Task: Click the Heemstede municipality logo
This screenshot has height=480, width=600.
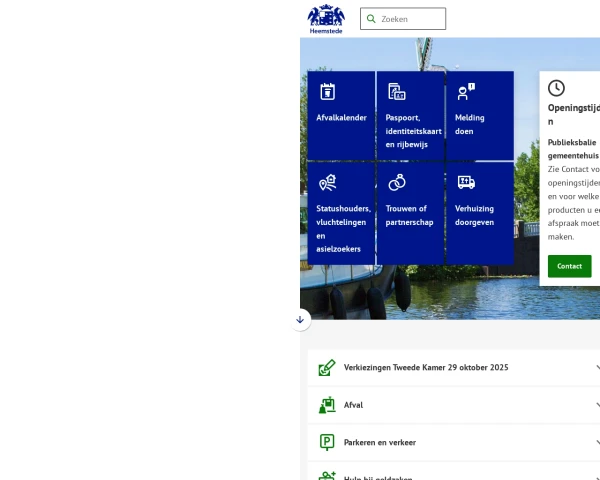Action: [326, 18]
